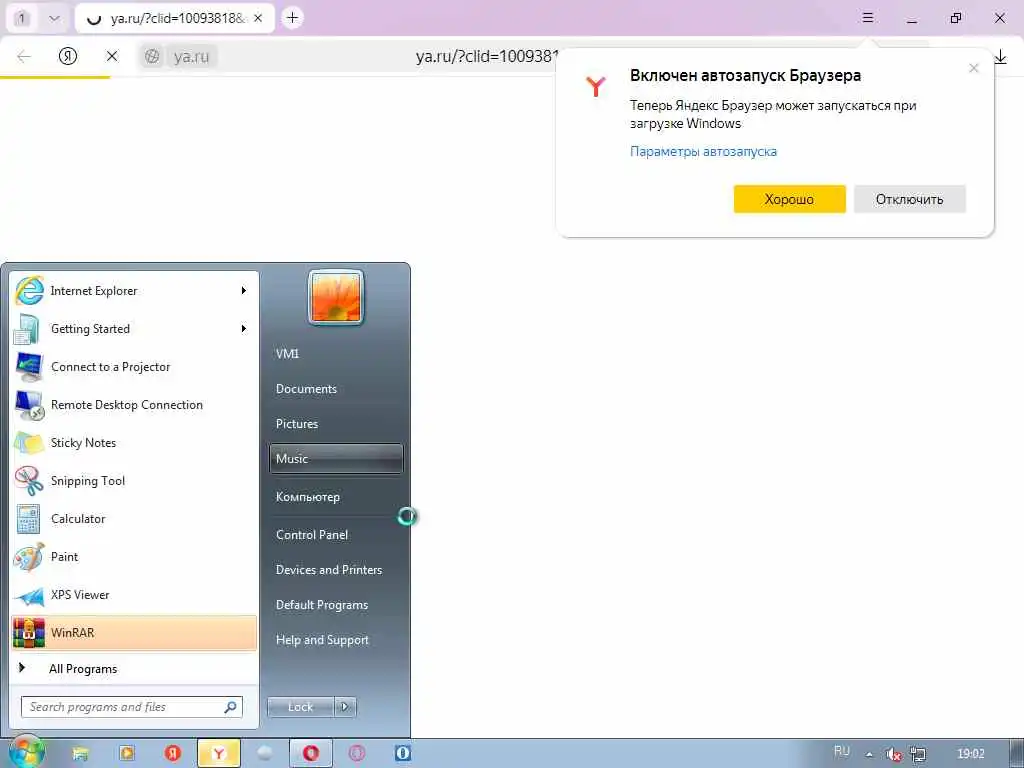Close the ya.ru browser tab
The height and width of the screenshot is (768, 1024).
(258, 18)
